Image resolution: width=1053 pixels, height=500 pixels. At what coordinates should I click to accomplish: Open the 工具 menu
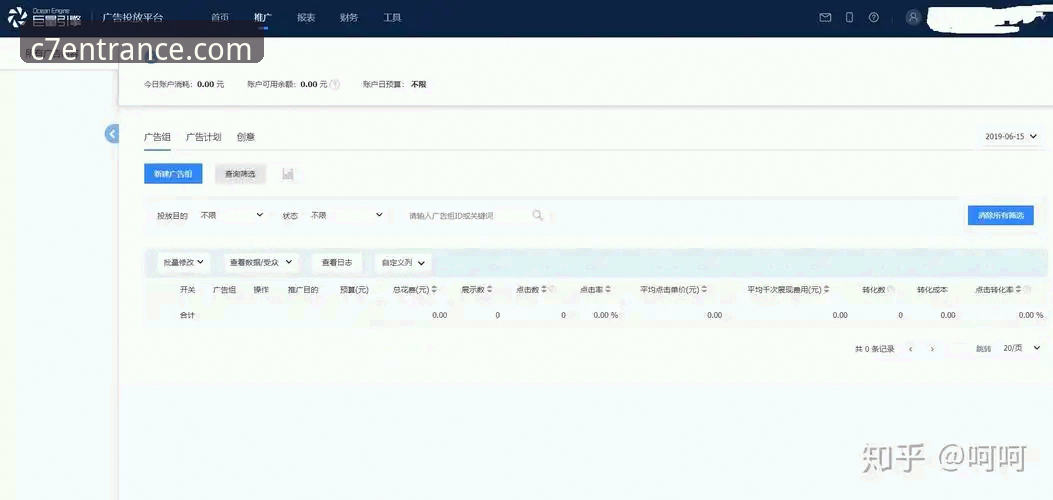coord(392,17)
